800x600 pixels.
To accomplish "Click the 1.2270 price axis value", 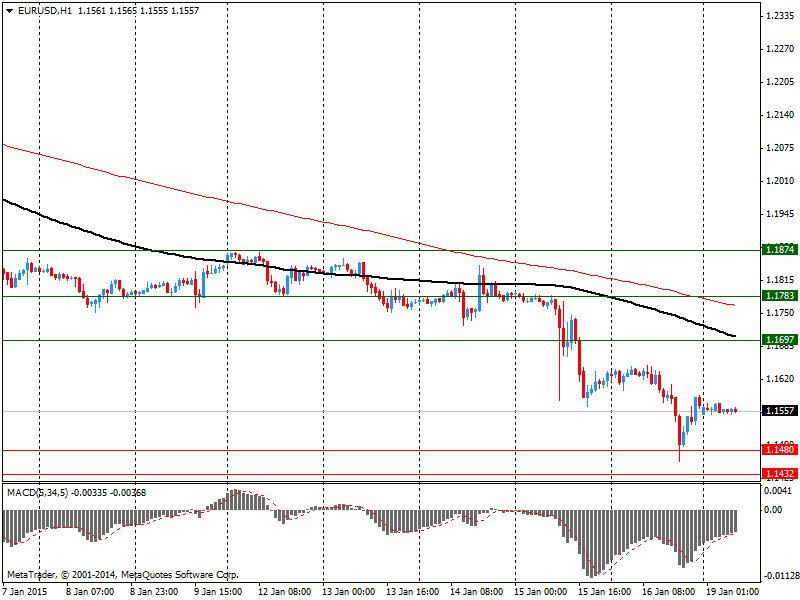I will (780, 49).
